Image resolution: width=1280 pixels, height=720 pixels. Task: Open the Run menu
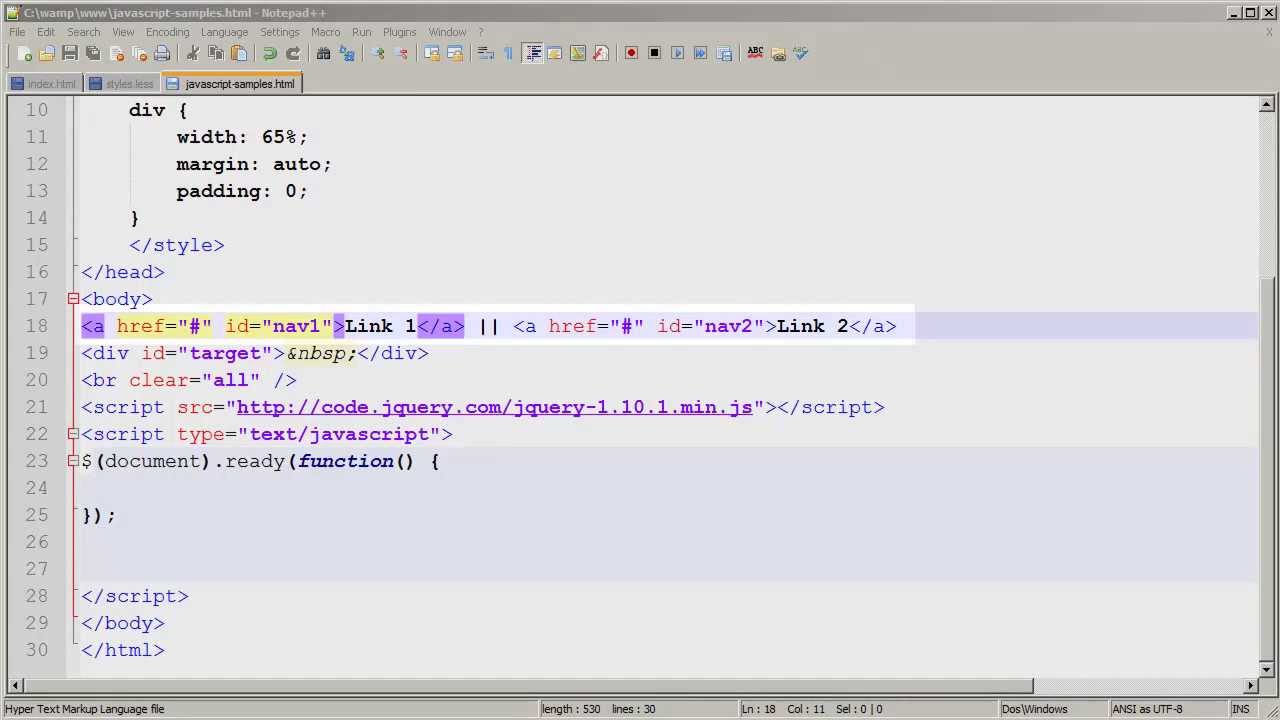coord(361,32)
